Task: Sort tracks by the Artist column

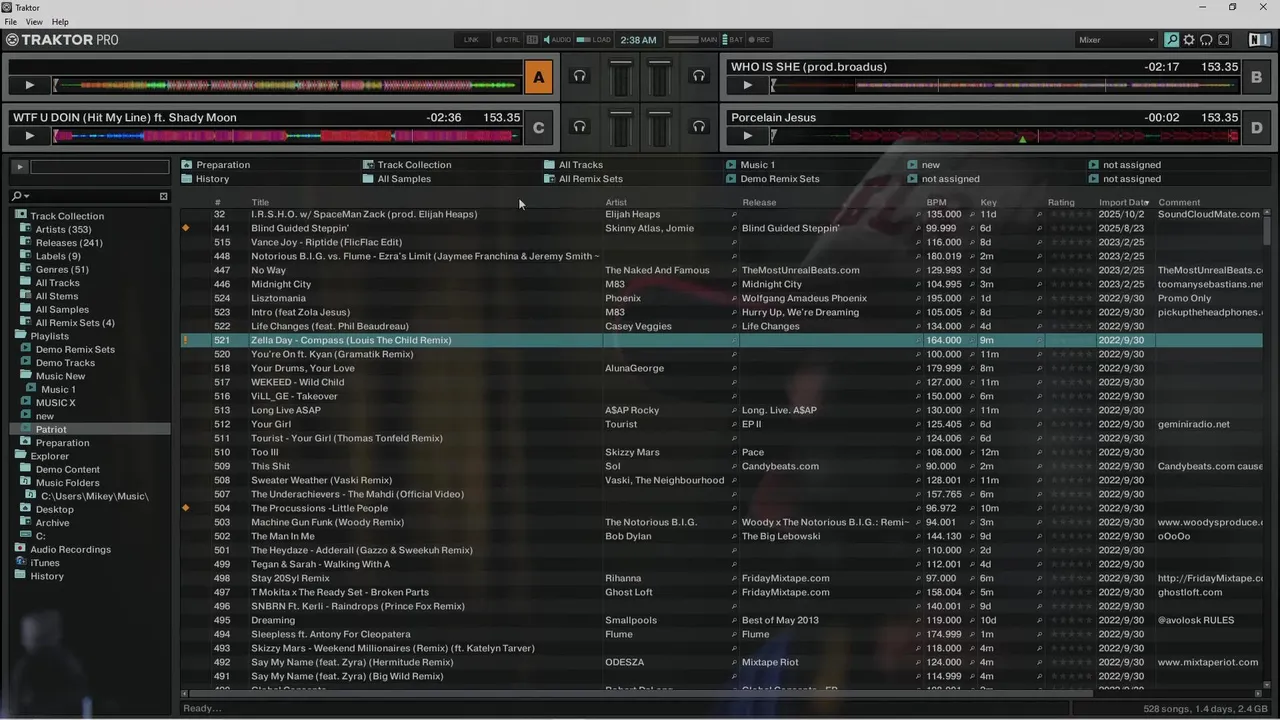Action: click(616, 202)
